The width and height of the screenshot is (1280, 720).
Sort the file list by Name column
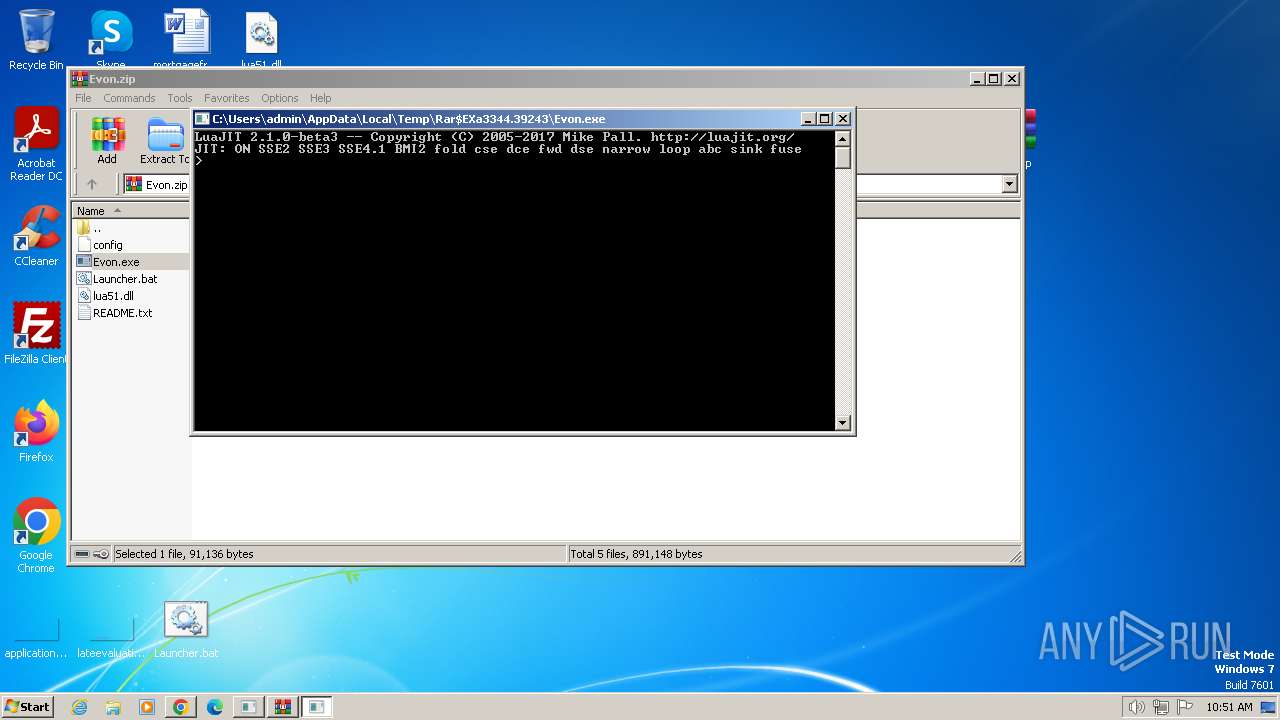131,211
